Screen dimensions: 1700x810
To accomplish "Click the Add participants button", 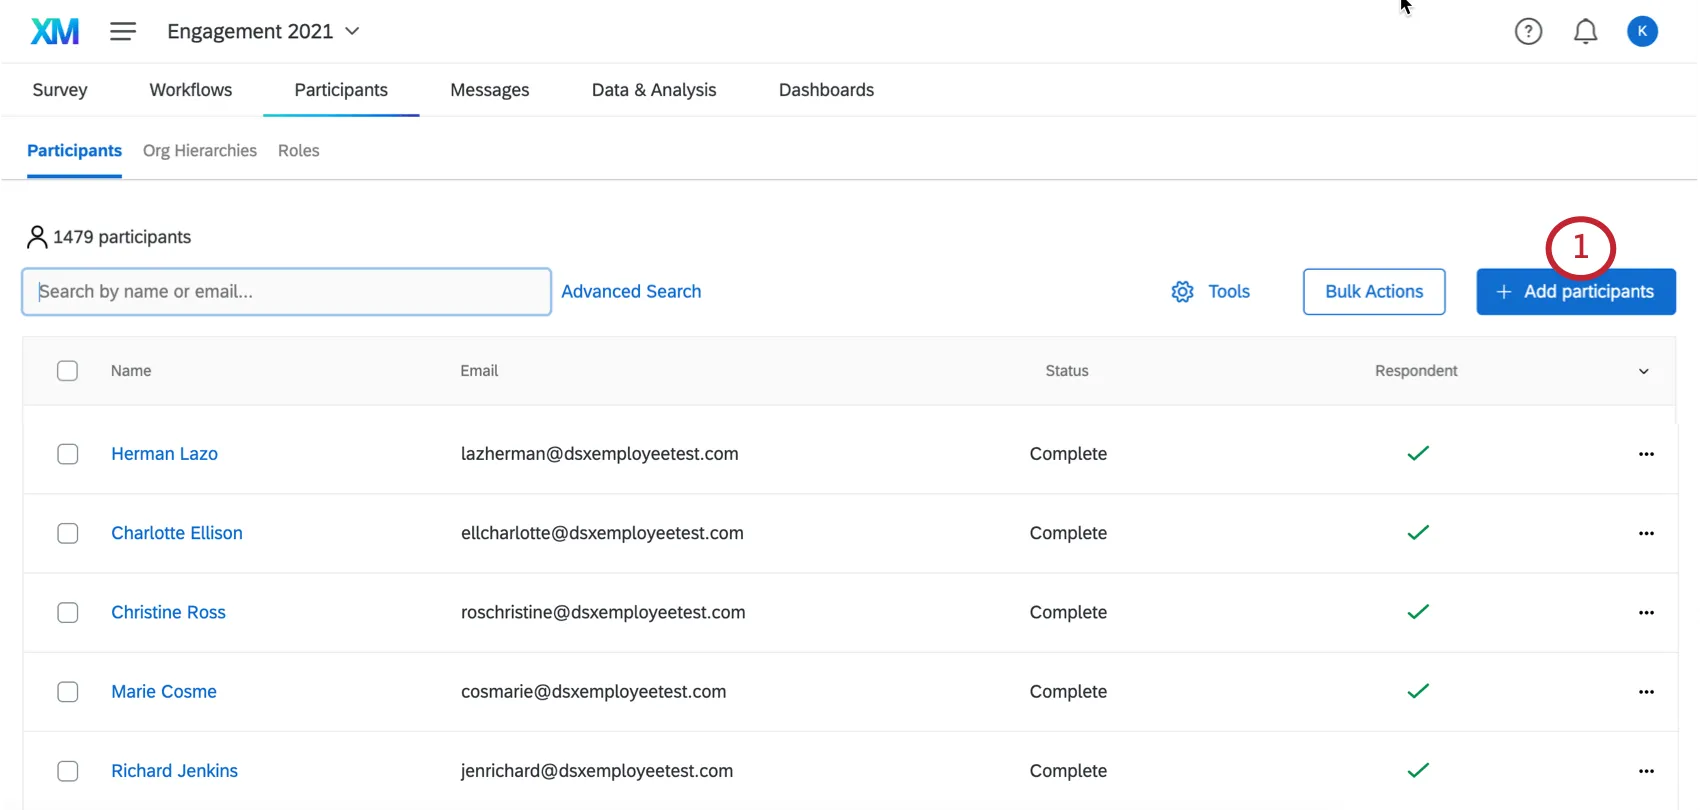I will coord(1575,292).
